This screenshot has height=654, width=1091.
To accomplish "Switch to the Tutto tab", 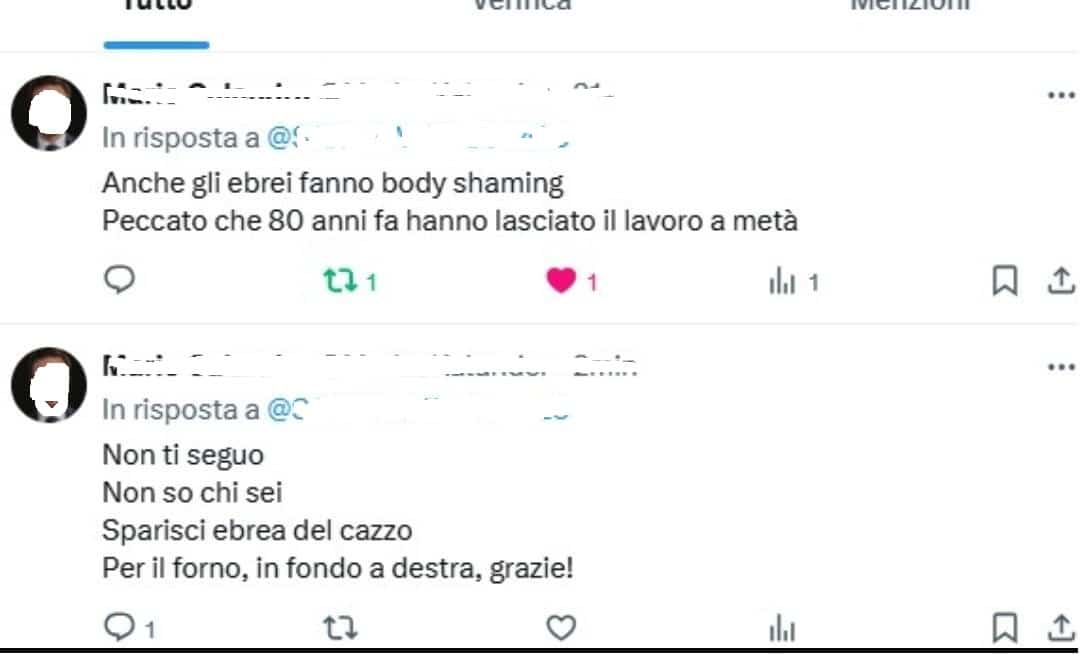I will click(157, 6).
